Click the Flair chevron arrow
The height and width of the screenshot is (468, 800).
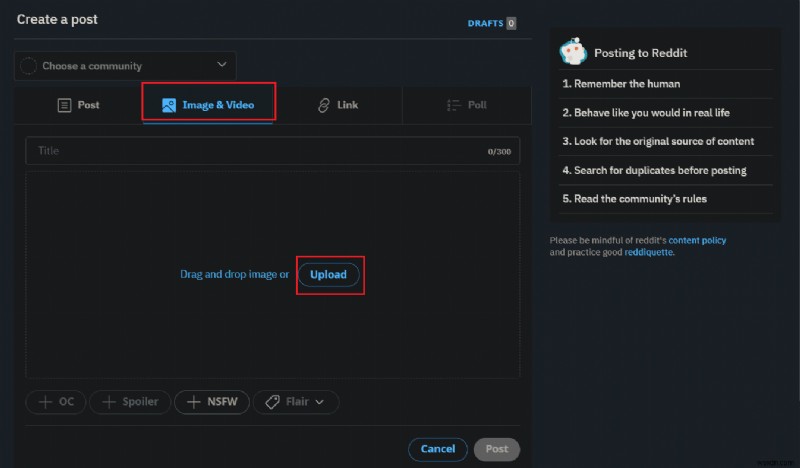319,402
